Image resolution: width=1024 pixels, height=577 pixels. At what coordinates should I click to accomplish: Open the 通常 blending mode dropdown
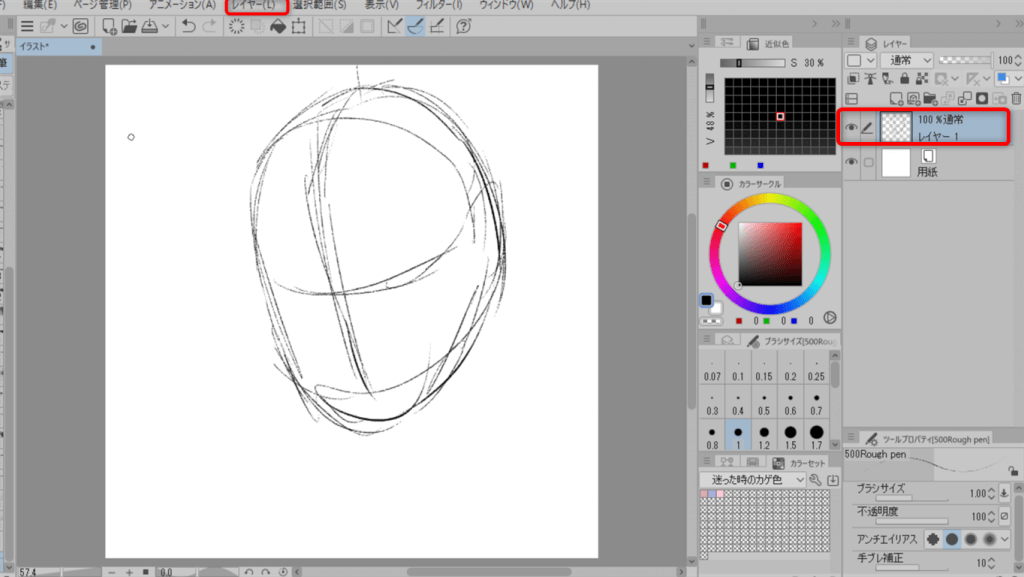pyautogui.click(x=907, y=60)
